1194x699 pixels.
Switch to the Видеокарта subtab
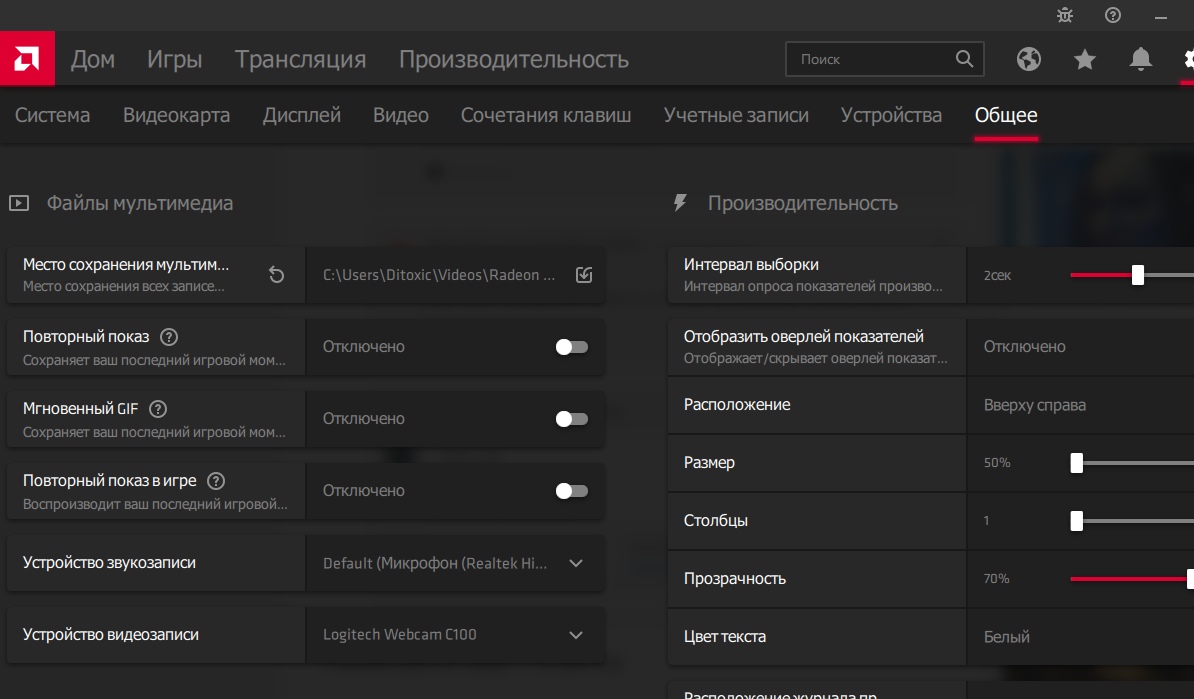pos(177,115)
